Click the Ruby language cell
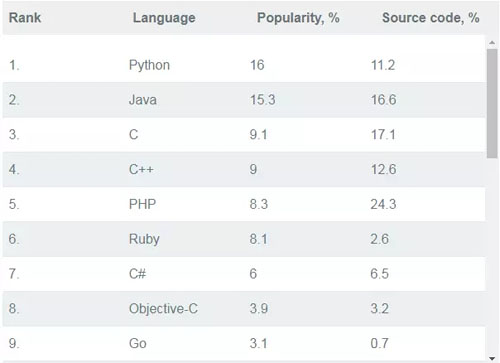 pyautogui.click(x=144, y=239)
